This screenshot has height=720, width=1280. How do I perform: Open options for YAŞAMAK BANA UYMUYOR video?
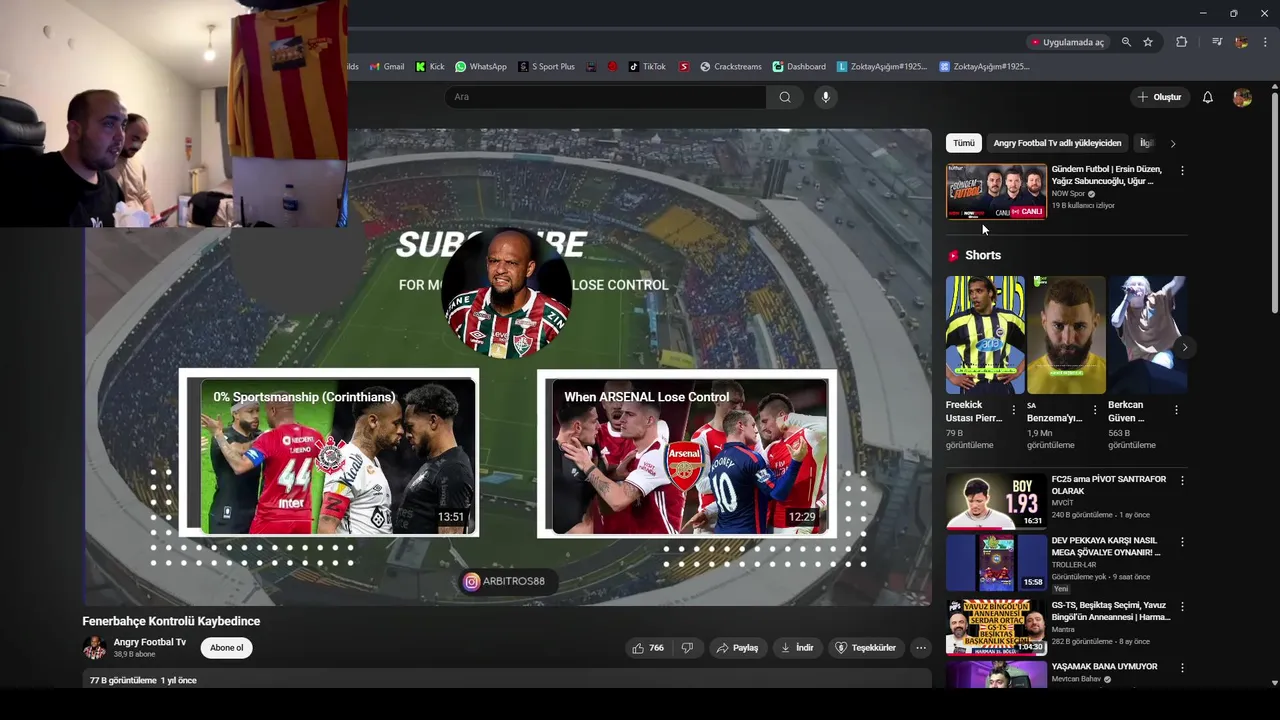point(1182,668)
